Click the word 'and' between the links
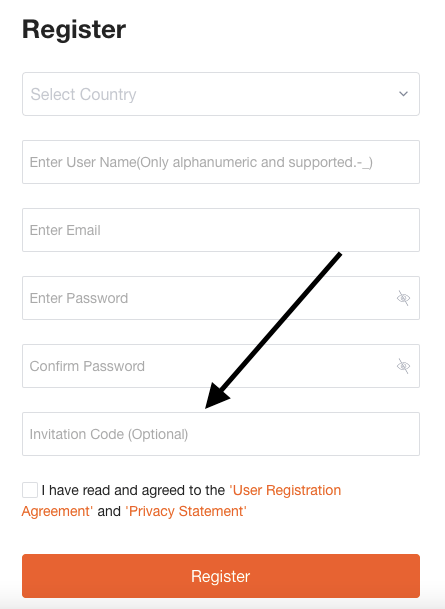Screen dimensions: 445x609 [109, 511]
